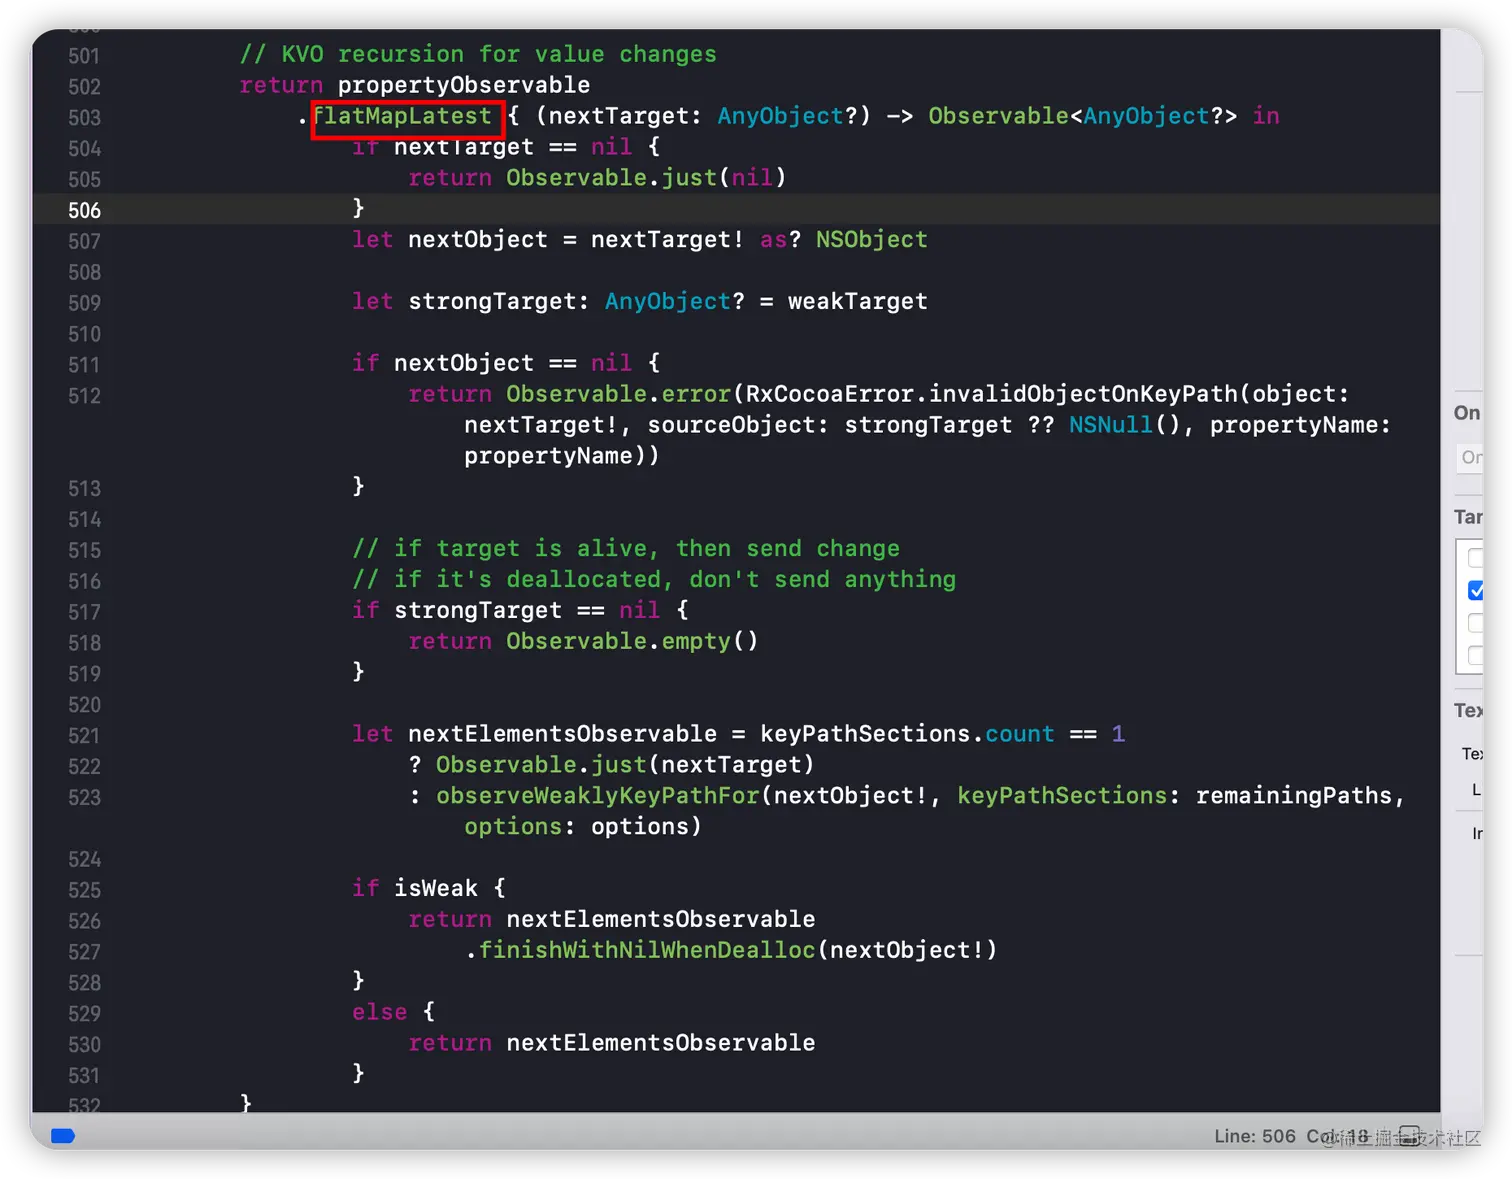Screen dimensions: 1512x1179
Task: Click finishWithNilWhenDealloc method call
Action: coord(646,950)
